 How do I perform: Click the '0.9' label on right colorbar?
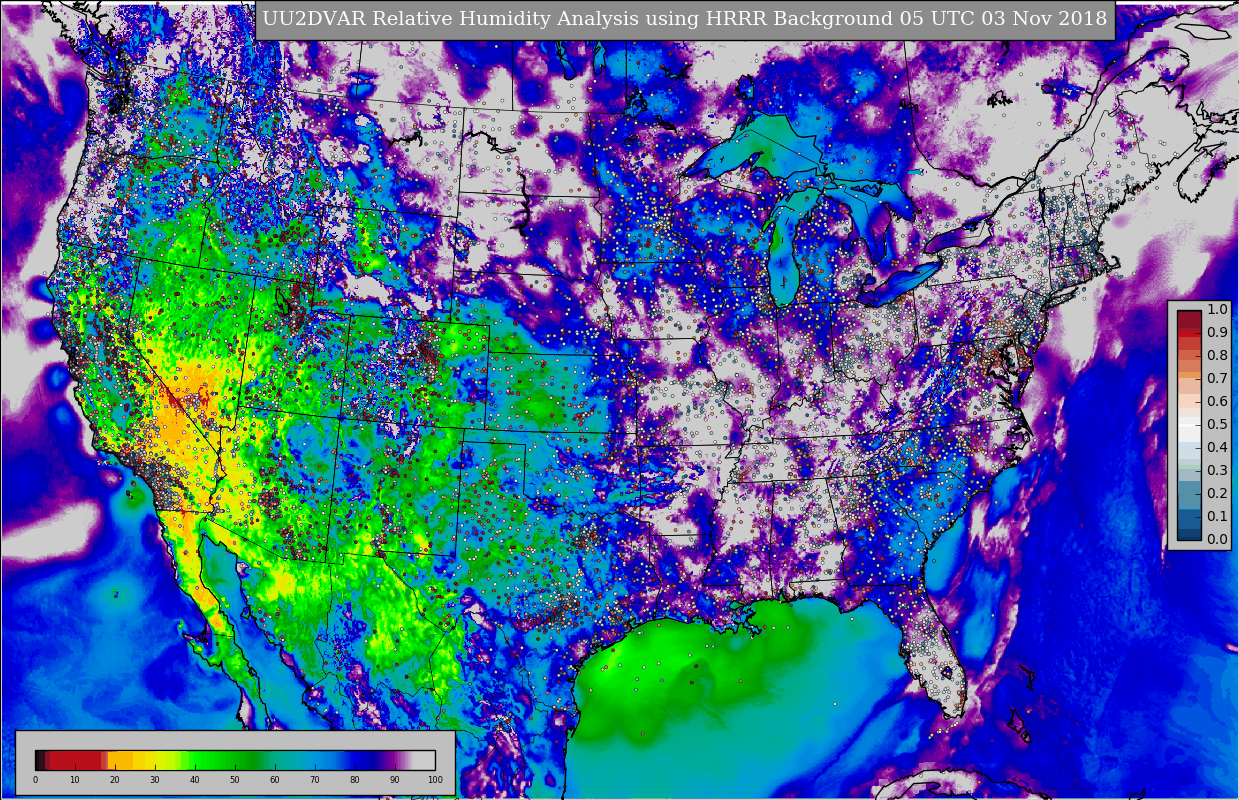click(1217, 333)
